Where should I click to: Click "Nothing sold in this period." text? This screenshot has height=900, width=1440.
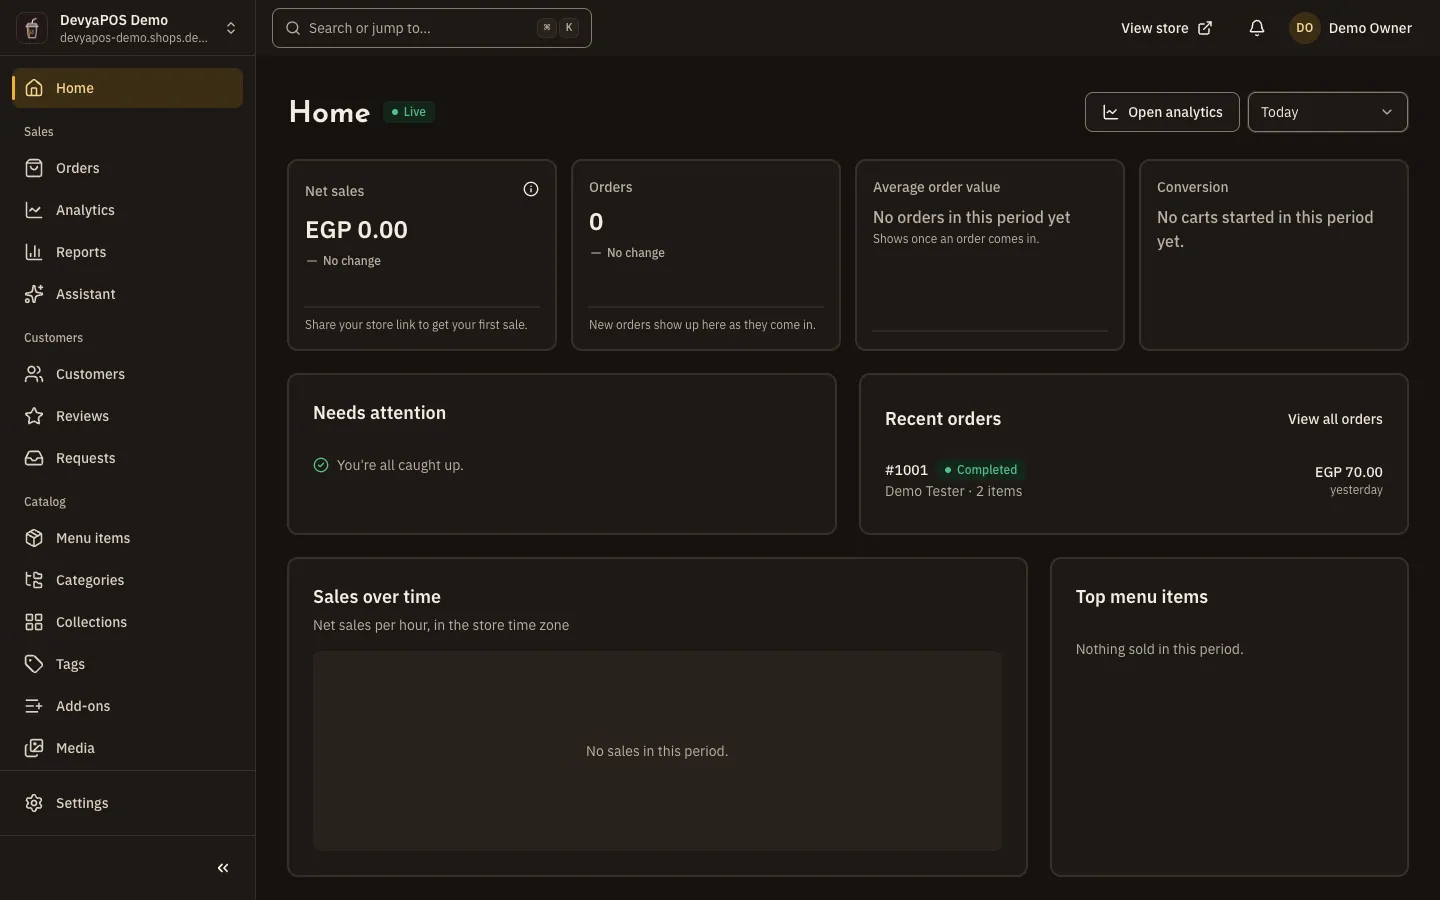click(x=1159, y=649)
